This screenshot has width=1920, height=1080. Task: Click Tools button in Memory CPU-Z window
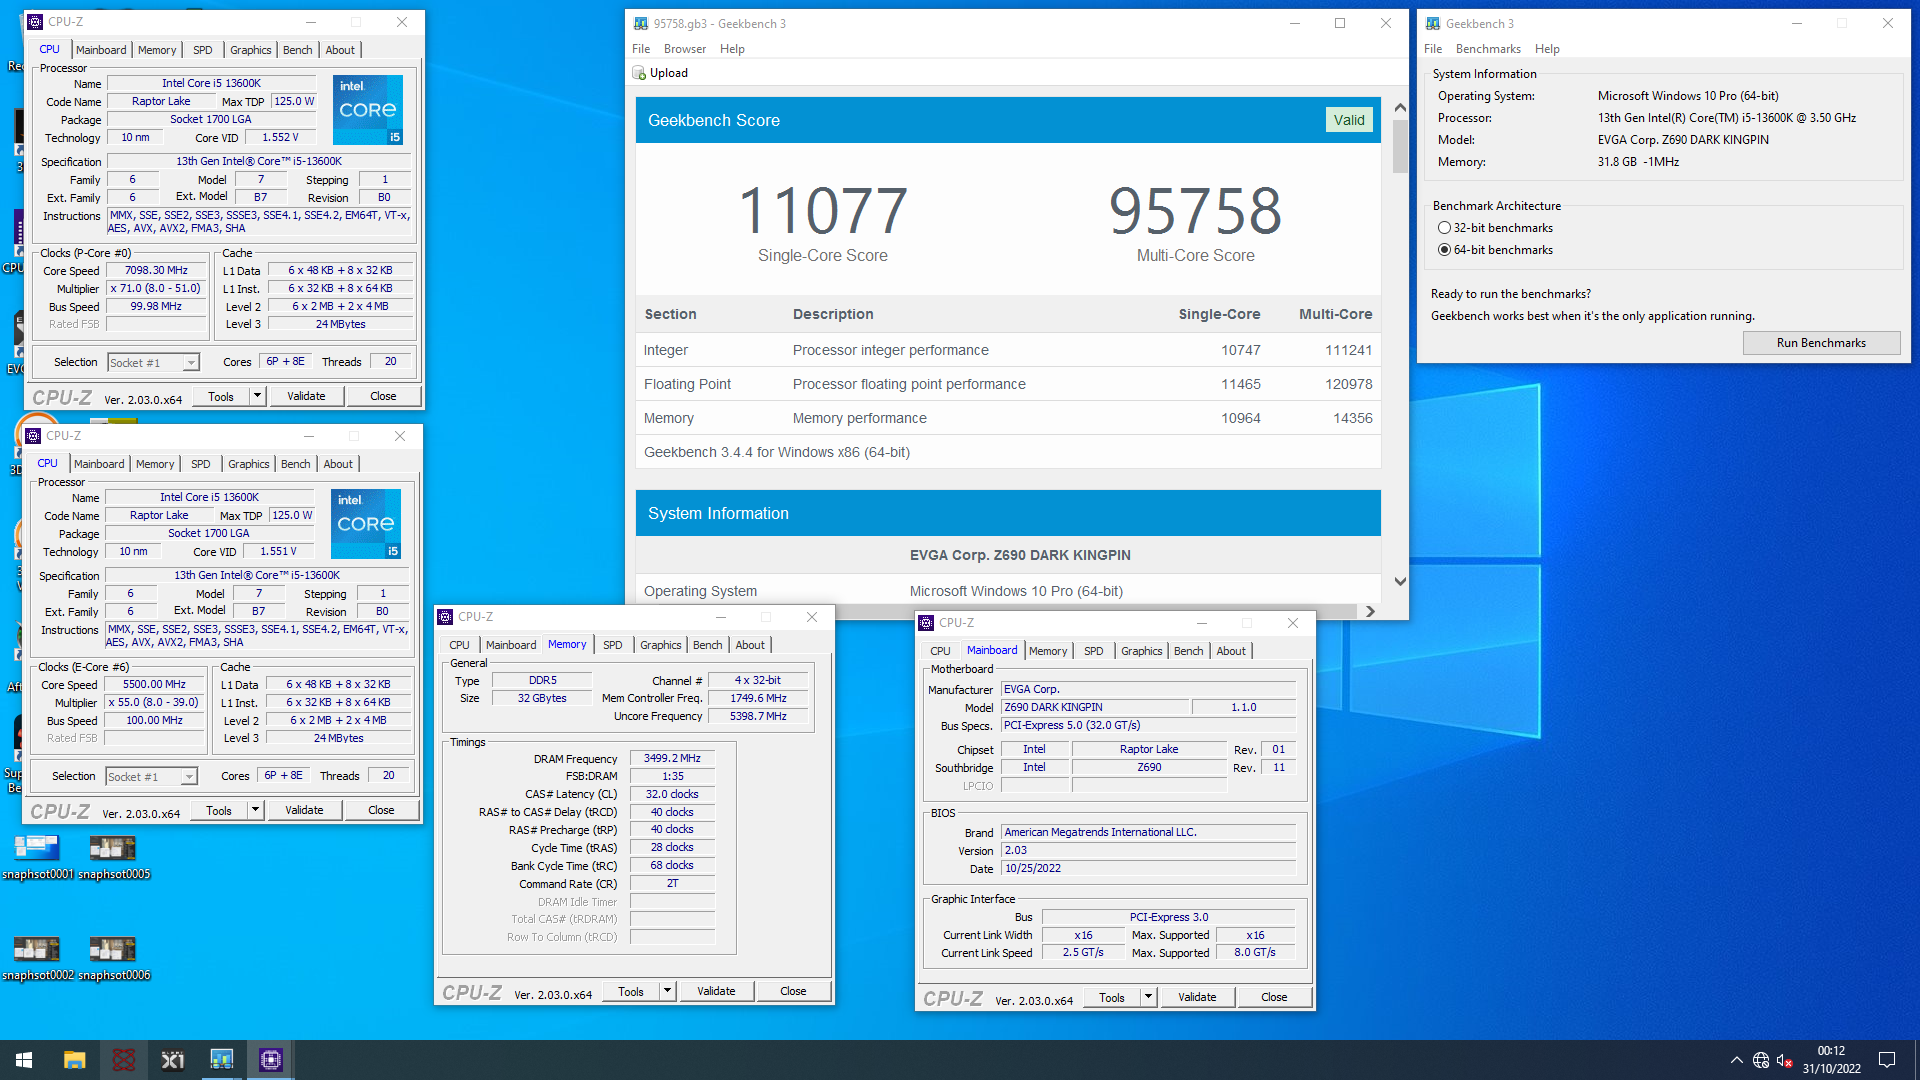pyautogui.click(x=630, y=991)
